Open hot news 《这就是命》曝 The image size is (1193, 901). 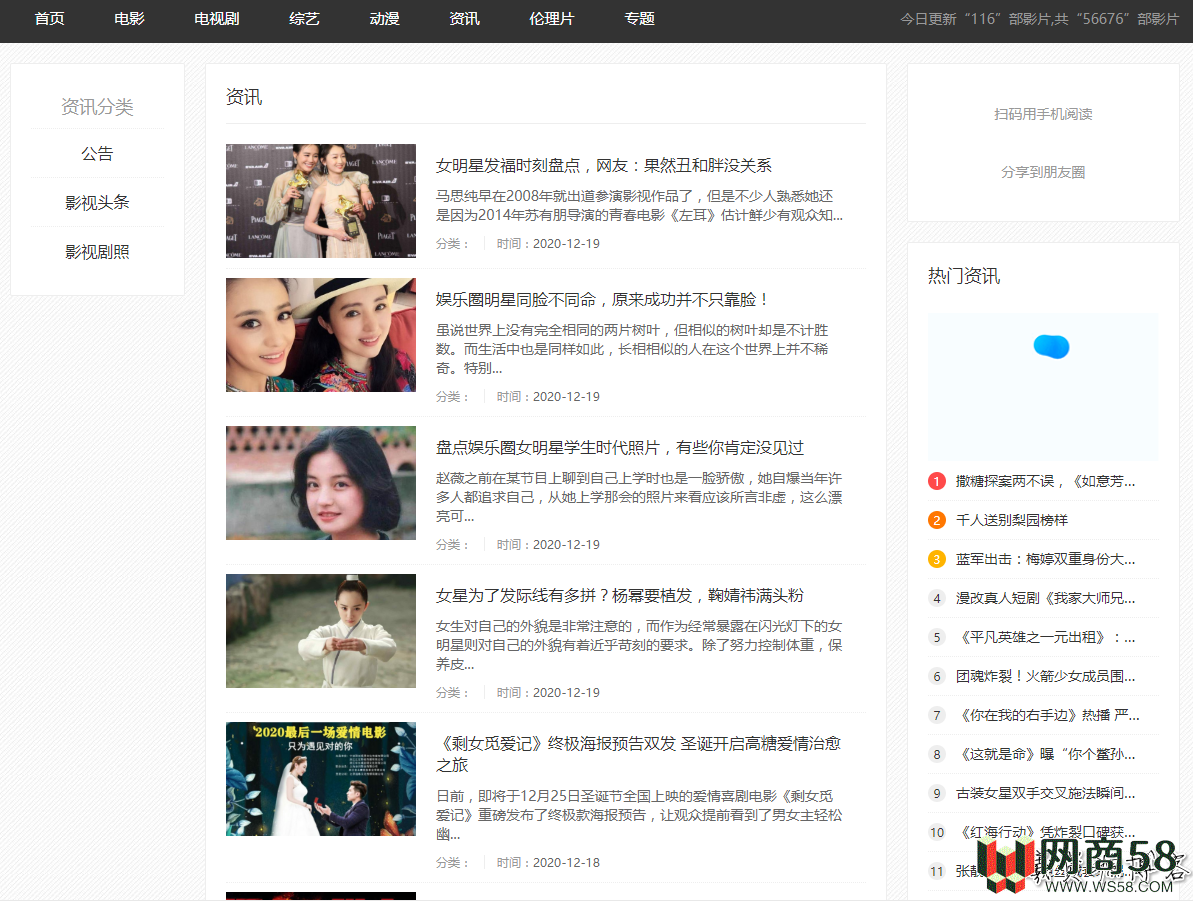tap(1045, 754)
